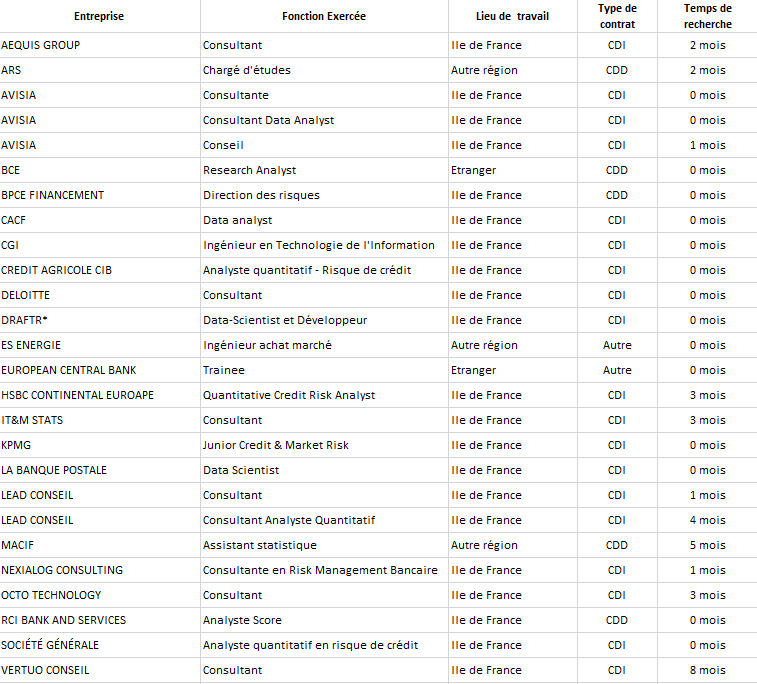
Task: Select 'Junior Credit & Market Risk' cell
Action: click(324, 446)
